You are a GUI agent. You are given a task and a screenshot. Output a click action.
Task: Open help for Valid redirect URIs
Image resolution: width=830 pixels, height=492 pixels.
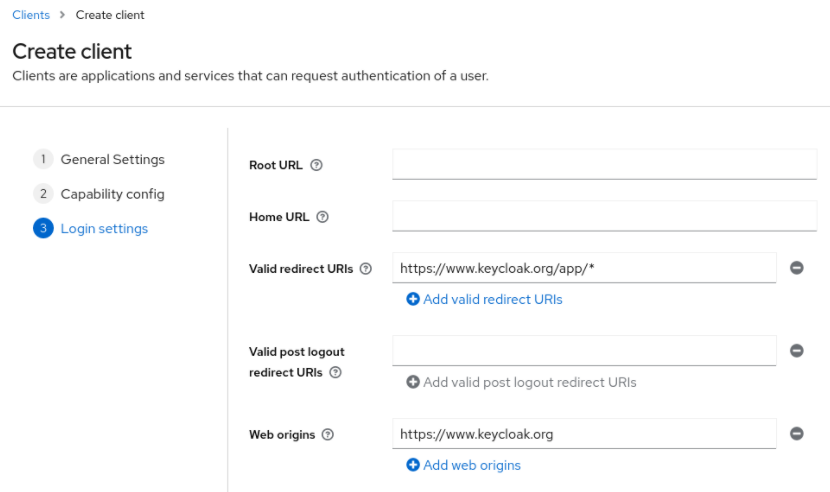365,269
